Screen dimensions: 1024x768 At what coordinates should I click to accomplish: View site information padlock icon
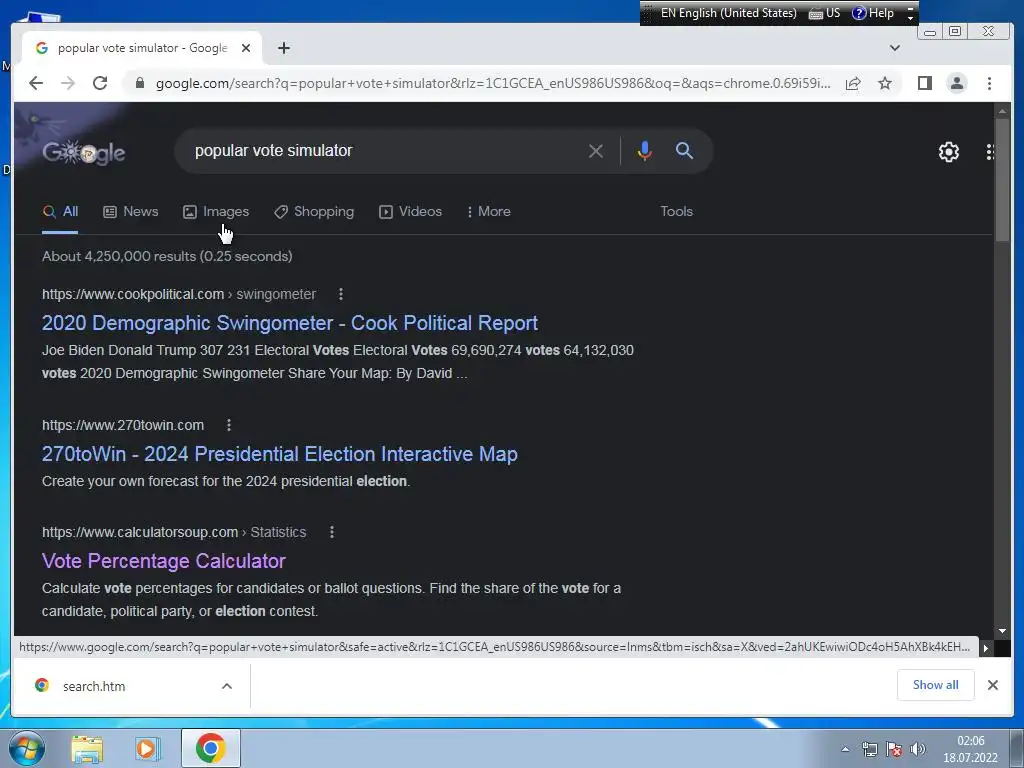tap(139, 83)
